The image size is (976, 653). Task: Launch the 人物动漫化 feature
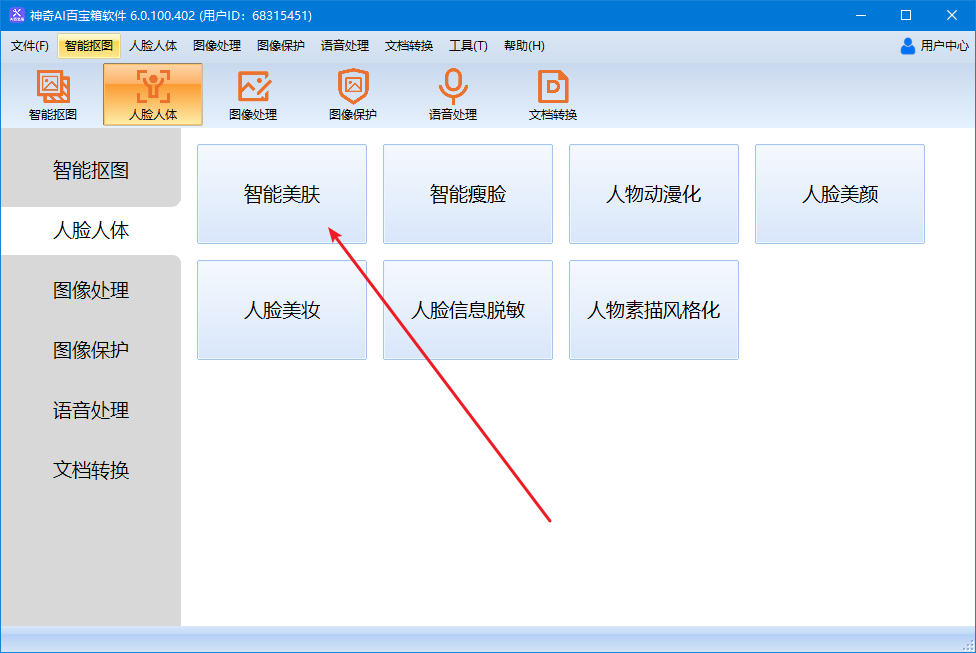[x=654, y=194]
